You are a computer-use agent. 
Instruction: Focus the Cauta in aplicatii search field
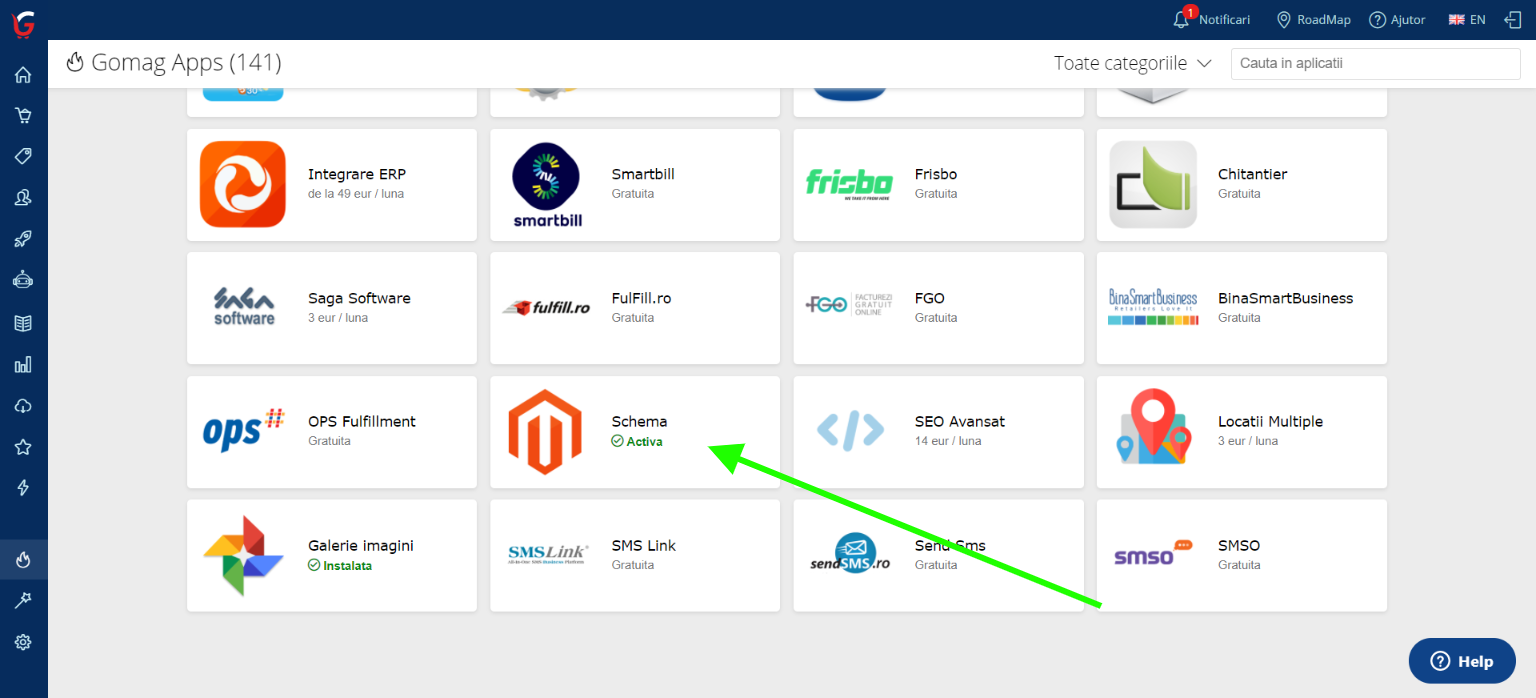click(x=1375, y=63)
